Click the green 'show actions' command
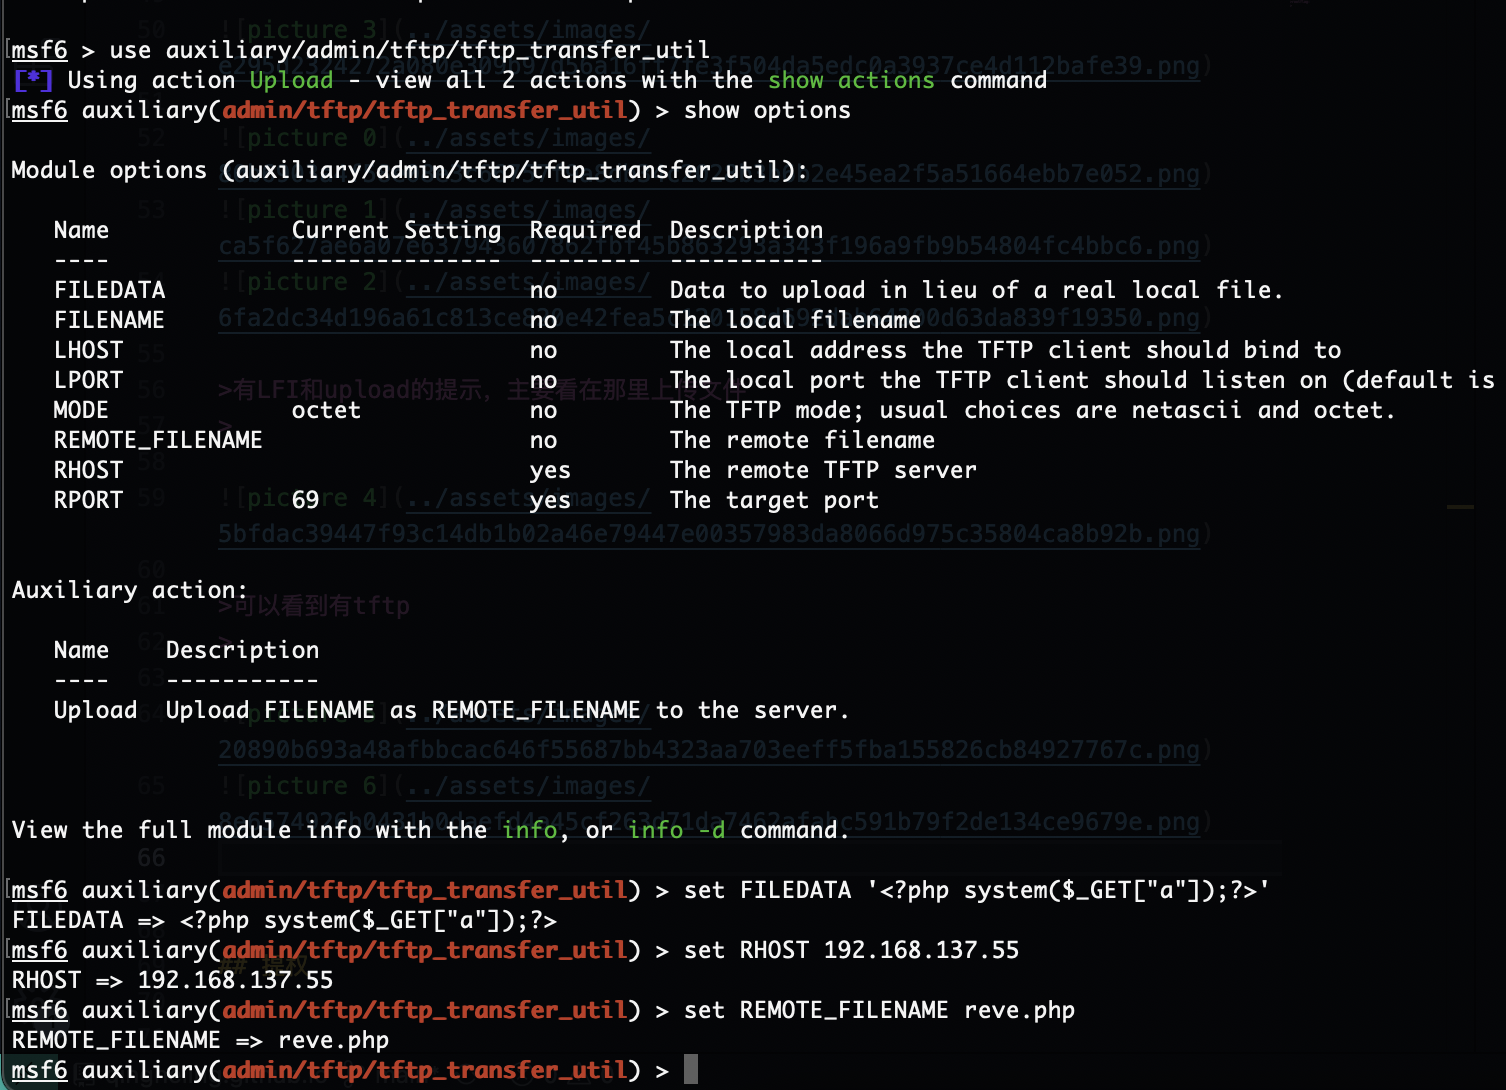The height and width of the screenshot is (1090, 1506). (851, 80)
